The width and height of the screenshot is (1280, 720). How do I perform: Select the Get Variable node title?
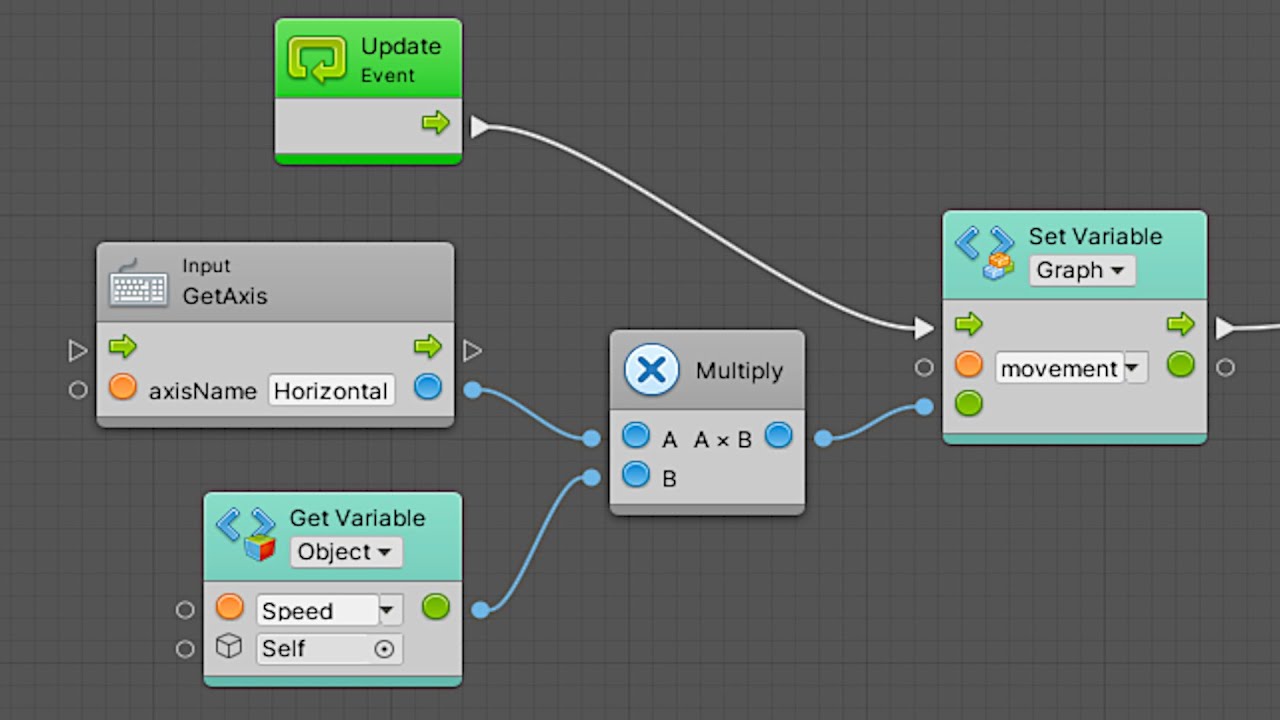coord(357,518)
